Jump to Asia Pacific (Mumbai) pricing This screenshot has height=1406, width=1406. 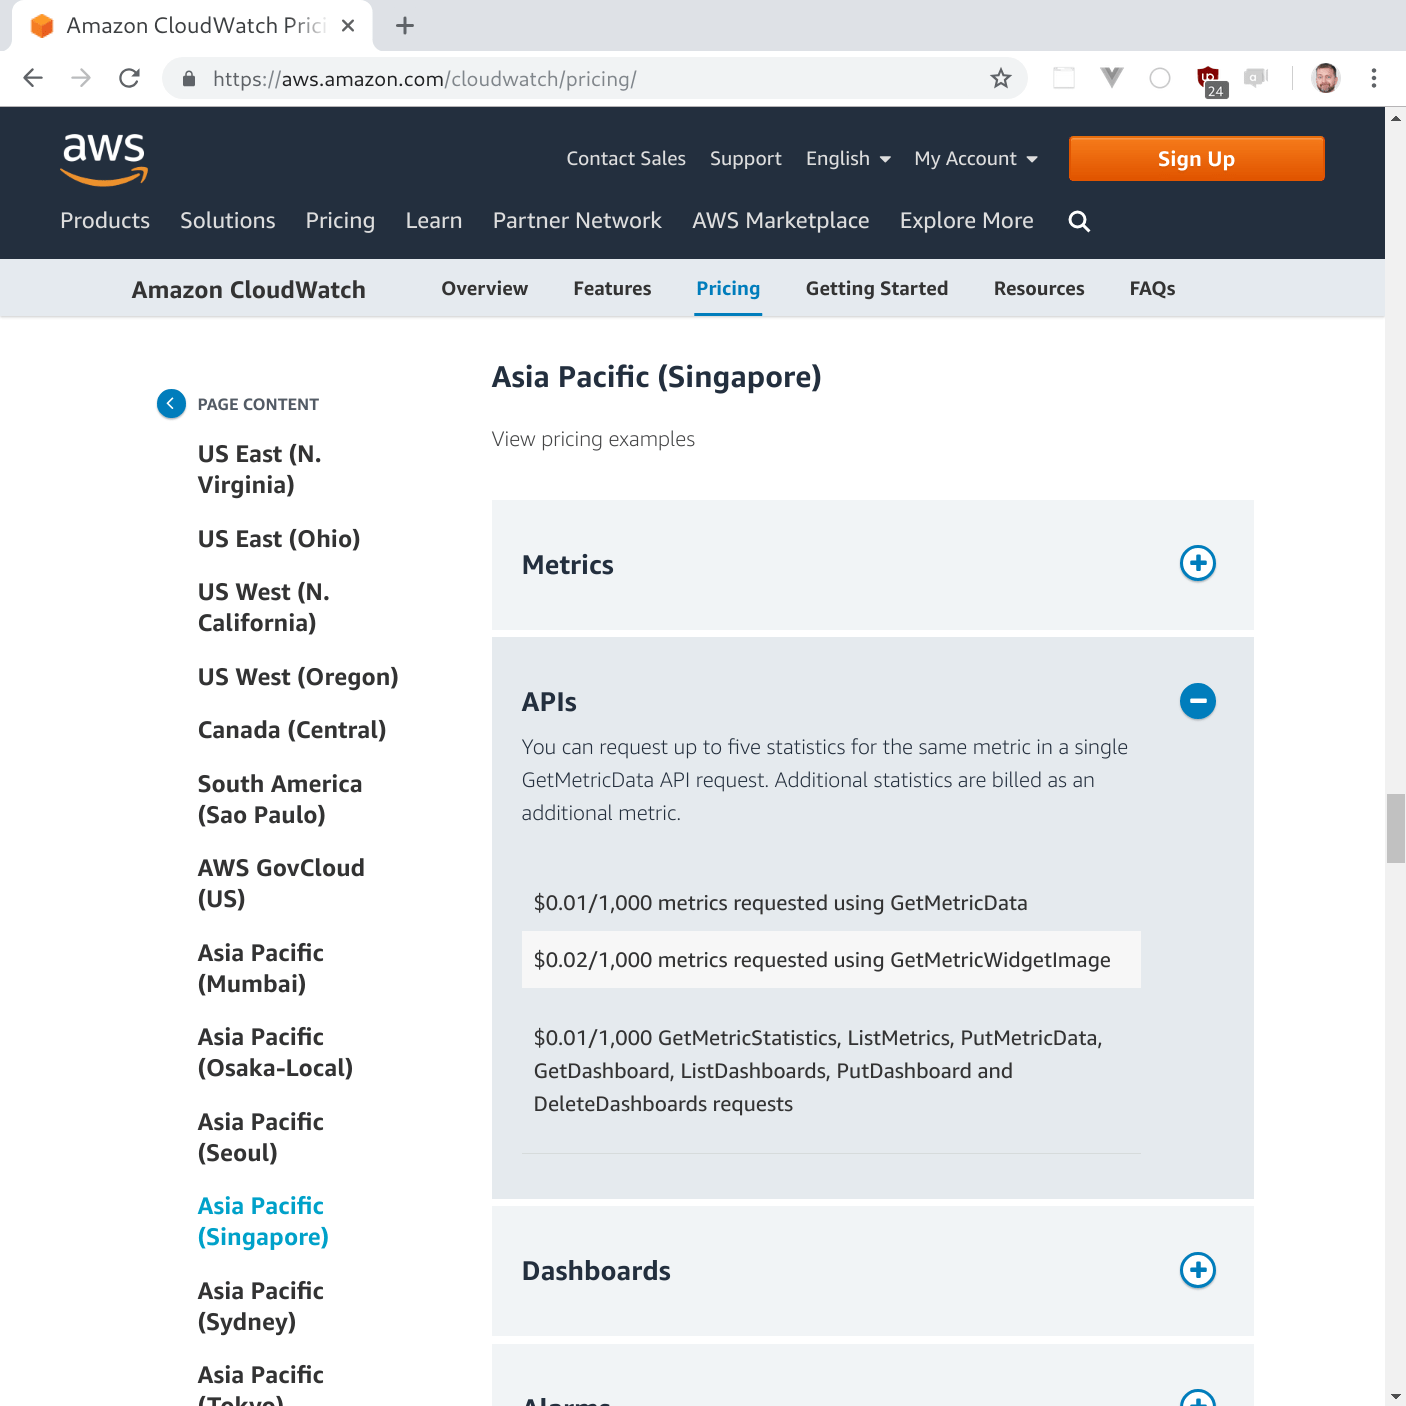pyautogui.click(x=261, y=968)
